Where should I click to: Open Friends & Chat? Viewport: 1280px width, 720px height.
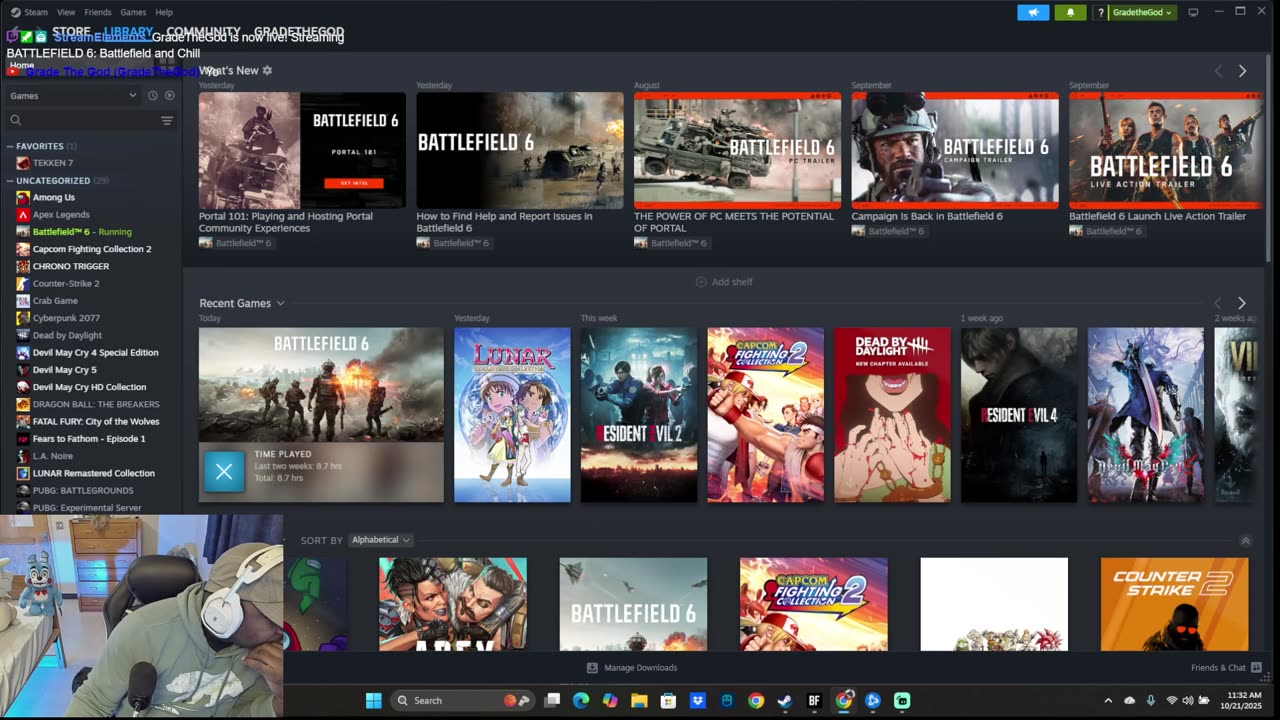click(1226, 667)
